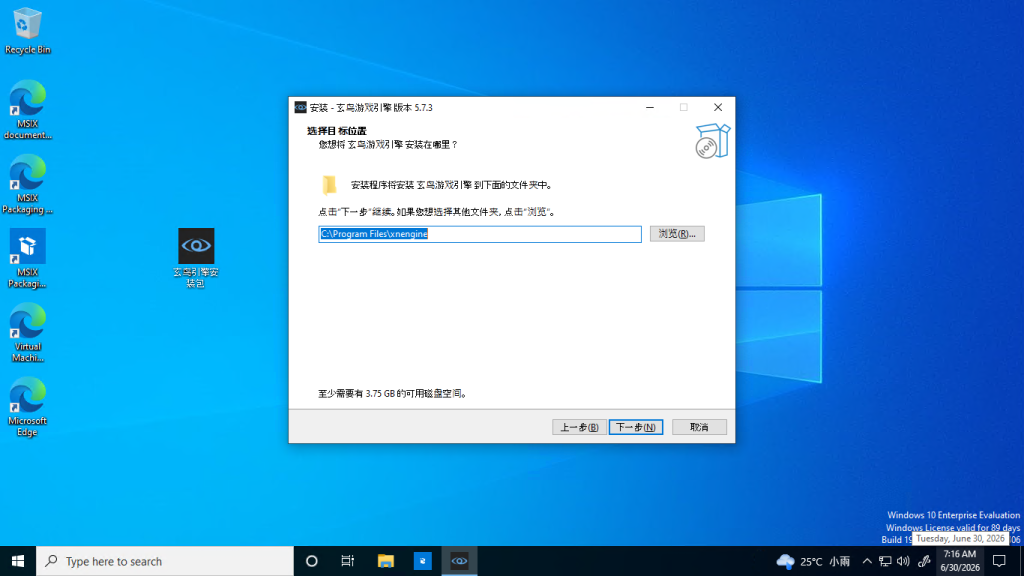Click installer title bar eye icon

tap(300, 108)
